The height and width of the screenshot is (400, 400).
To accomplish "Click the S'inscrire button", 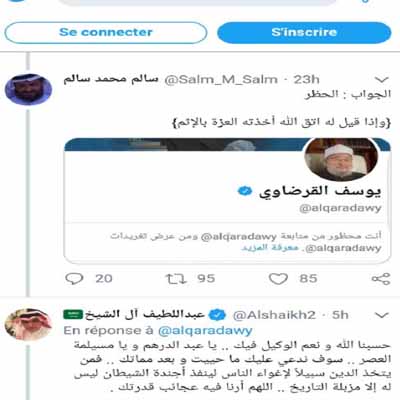I will pos(304,33).
